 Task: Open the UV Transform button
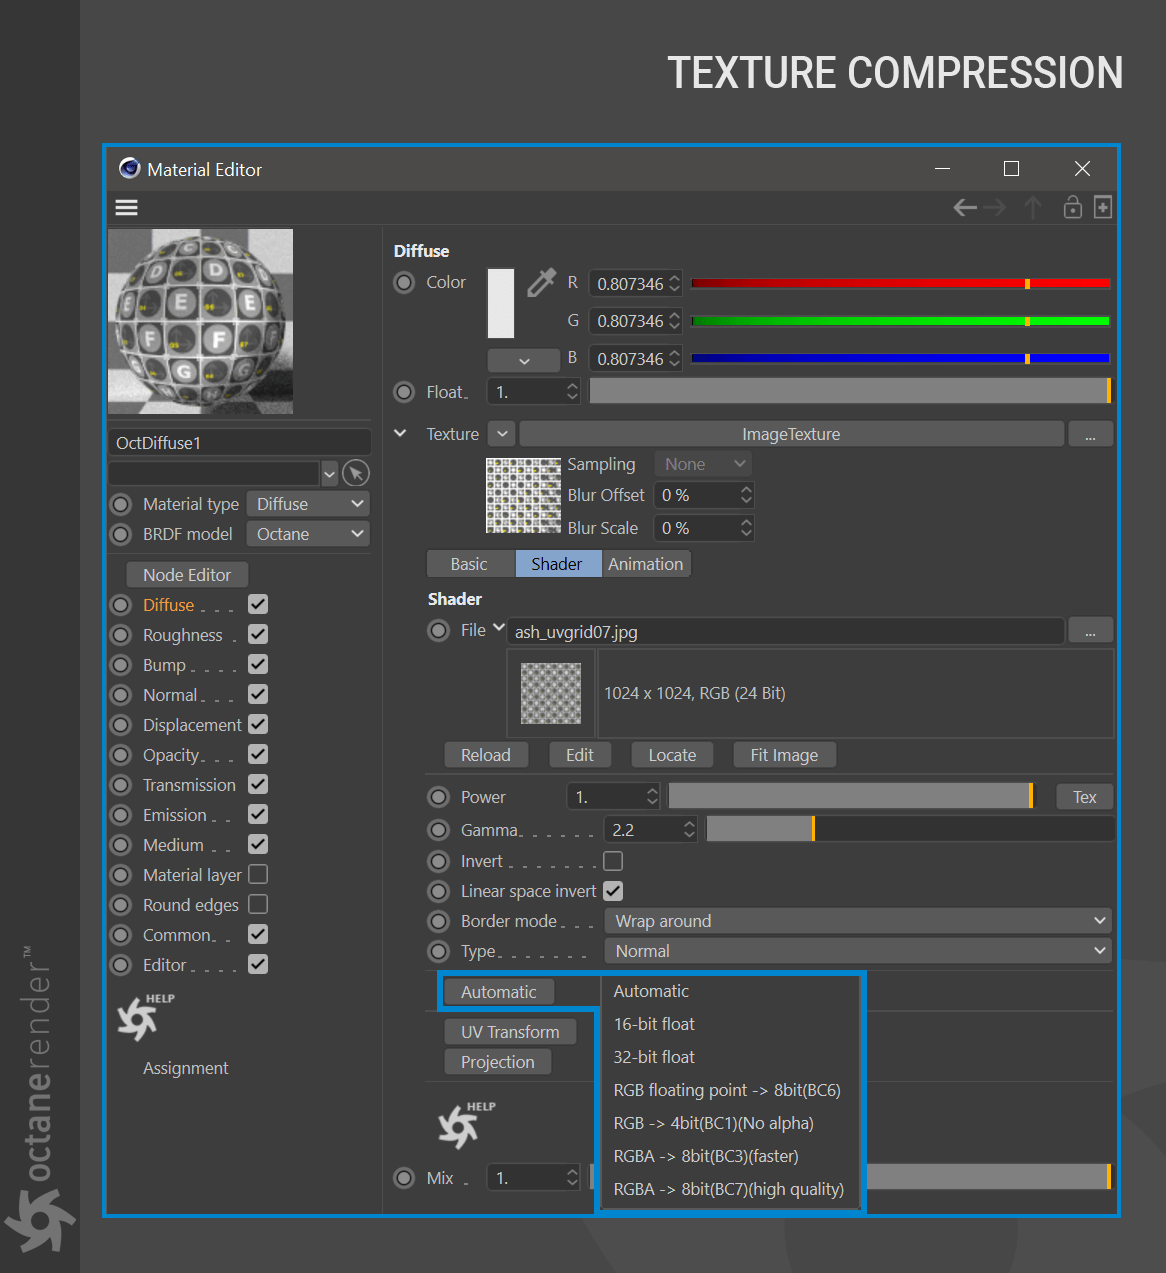coord(510,1032)
